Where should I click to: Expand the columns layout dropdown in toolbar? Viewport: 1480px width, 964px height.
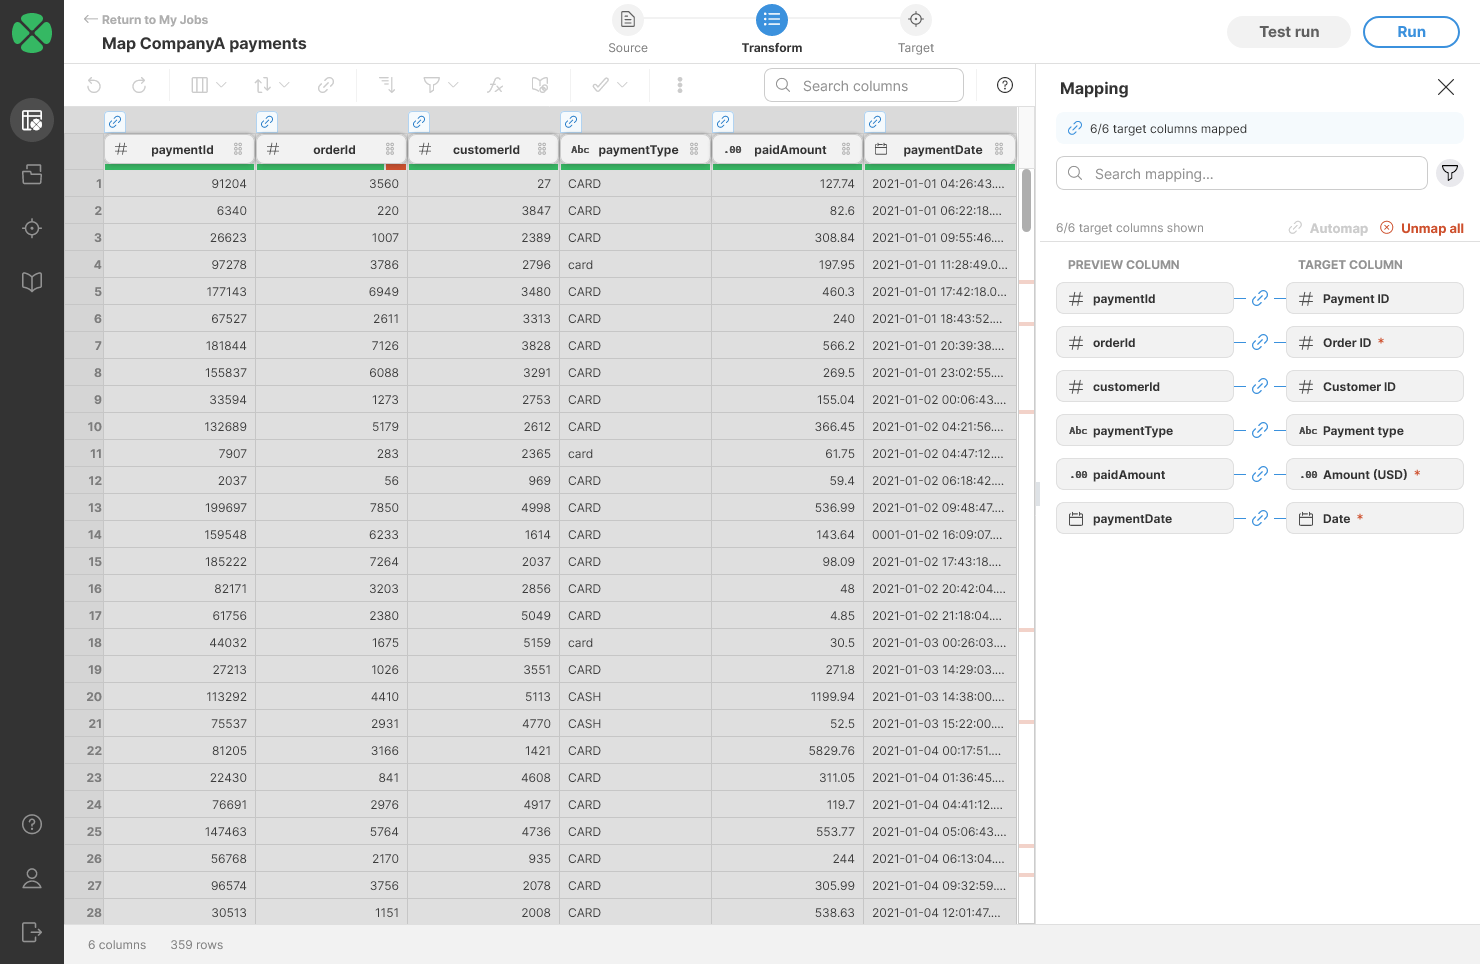coord(208,86)
